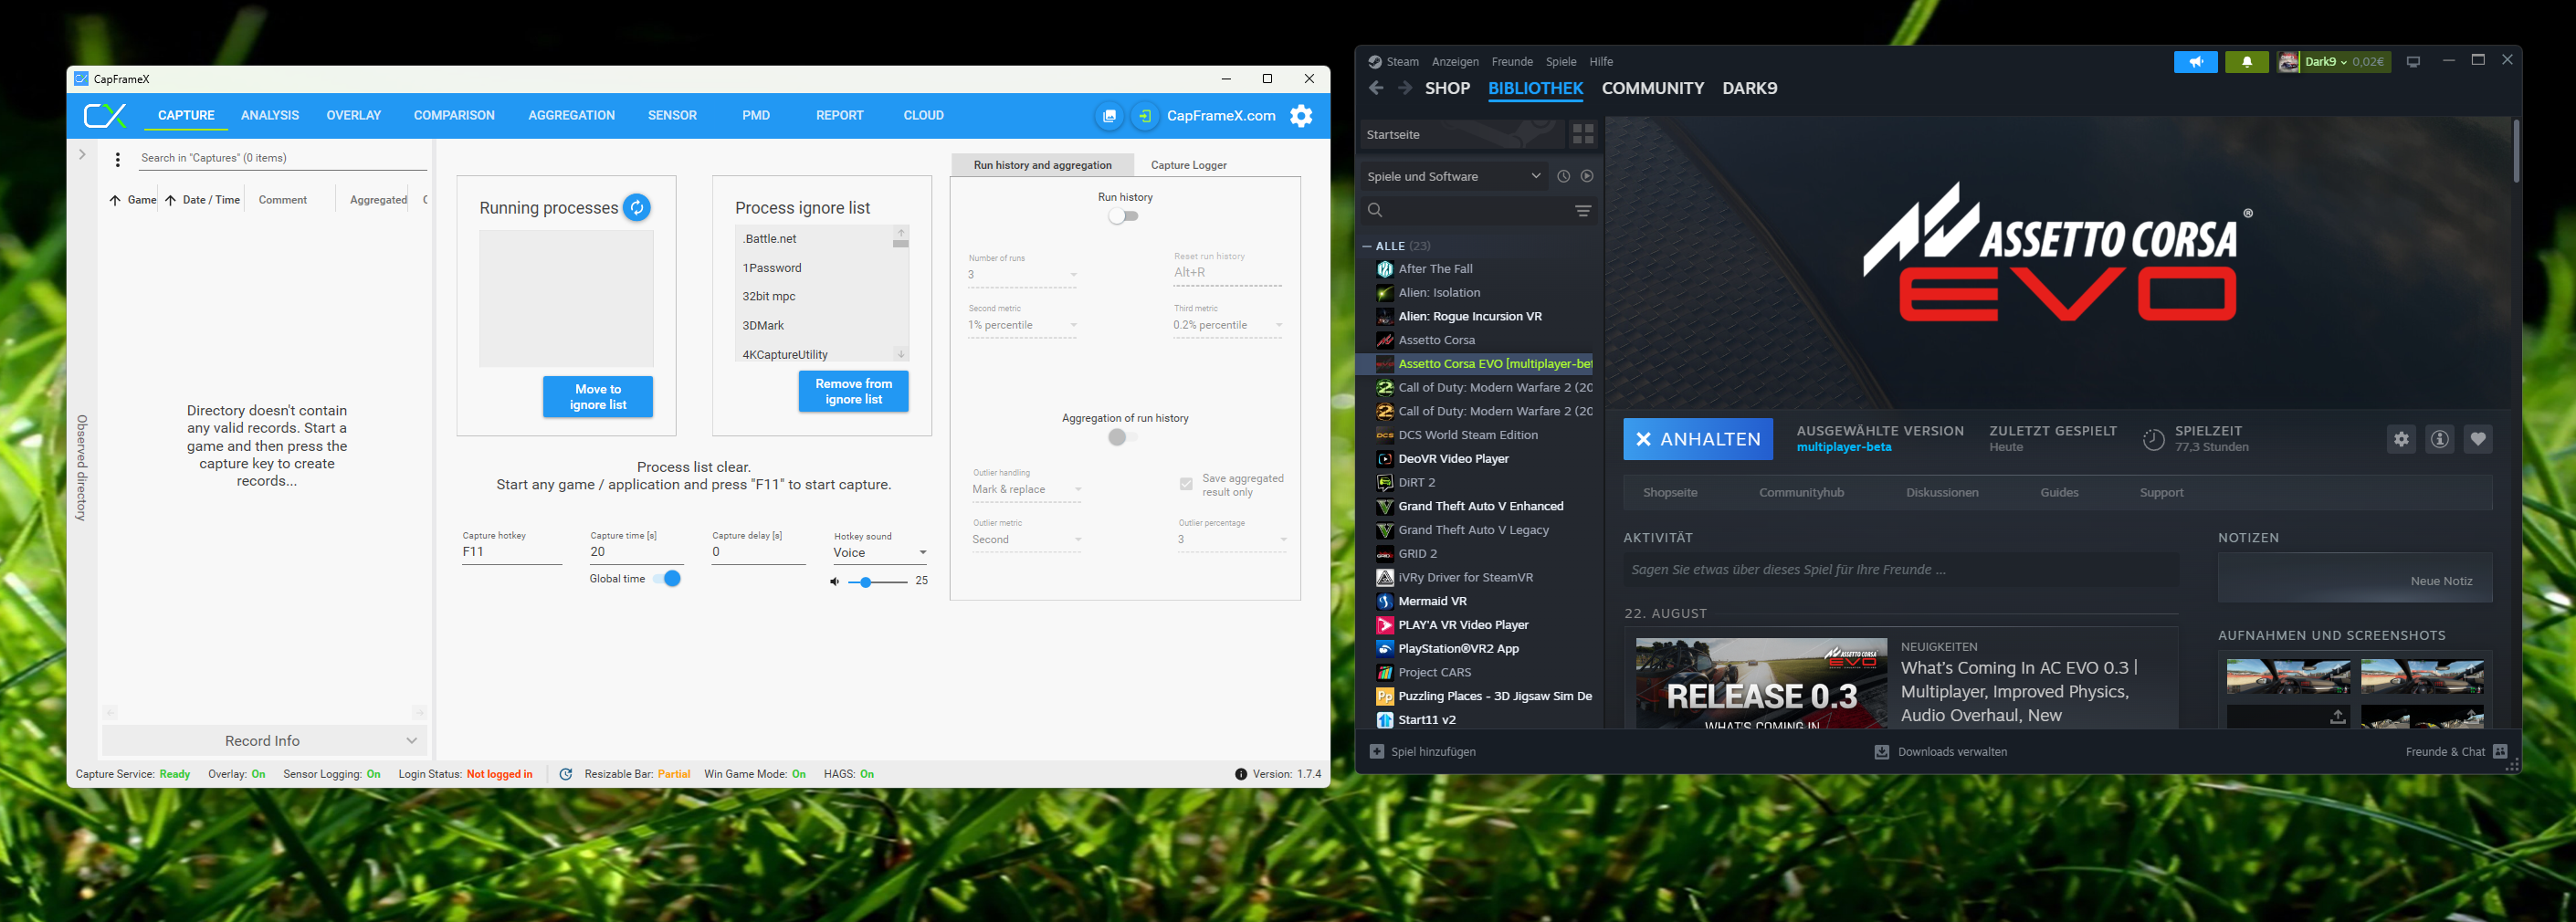
Task: Switch to the OVERLAY tab
Action: point(354,116)
